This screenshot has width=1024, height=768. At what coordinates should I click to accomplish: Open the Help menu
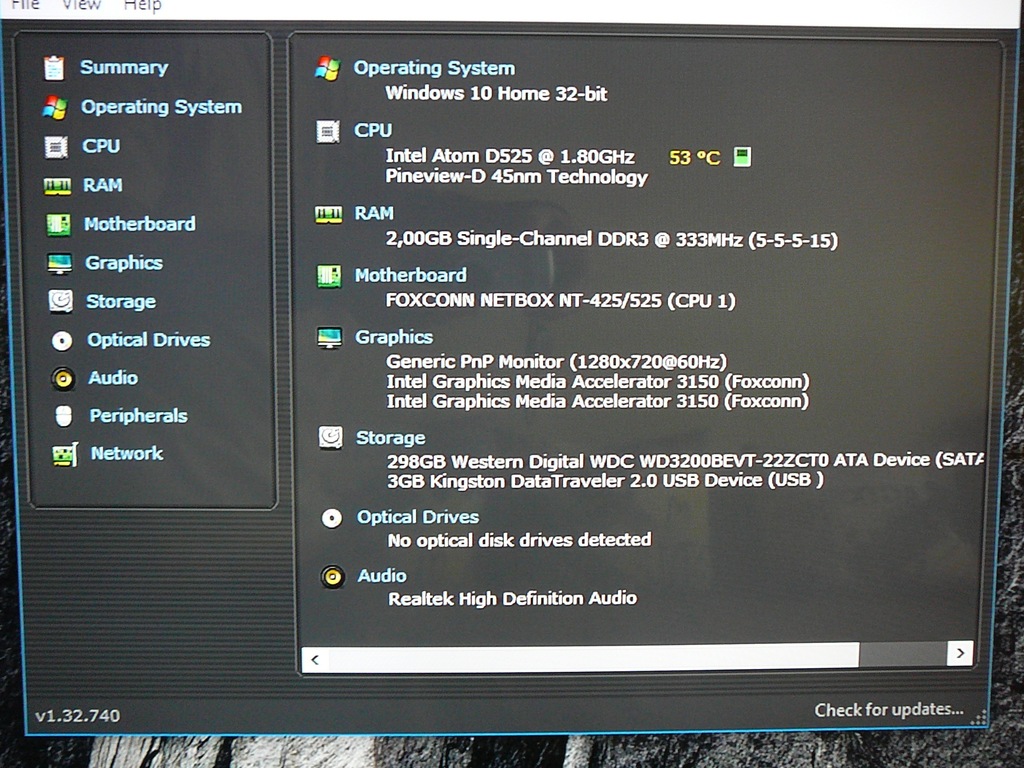tap(142, 6)
